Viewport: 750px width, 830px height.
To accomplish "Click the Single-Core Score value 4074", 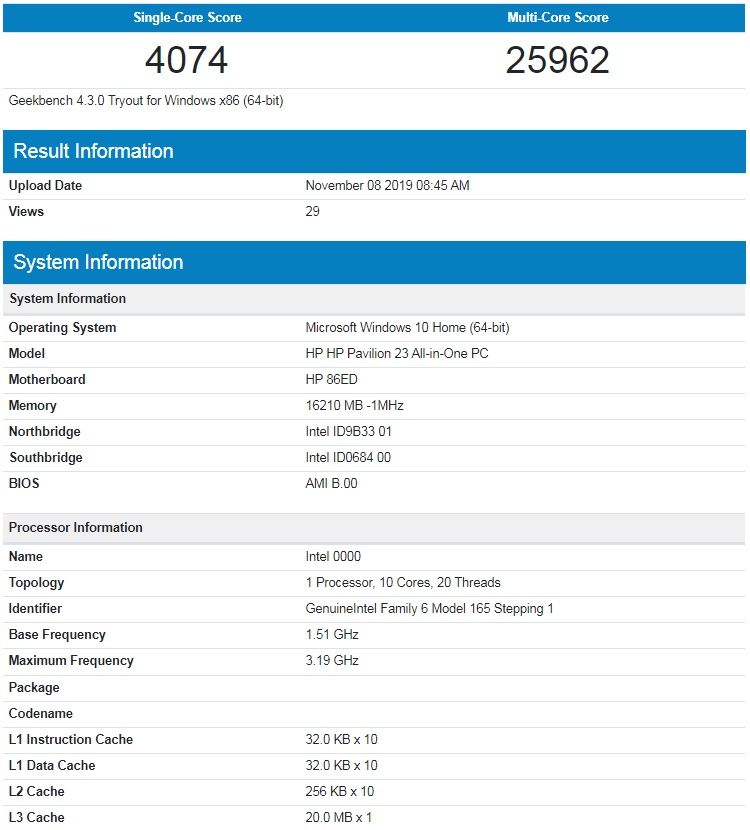I will (186, 60).
